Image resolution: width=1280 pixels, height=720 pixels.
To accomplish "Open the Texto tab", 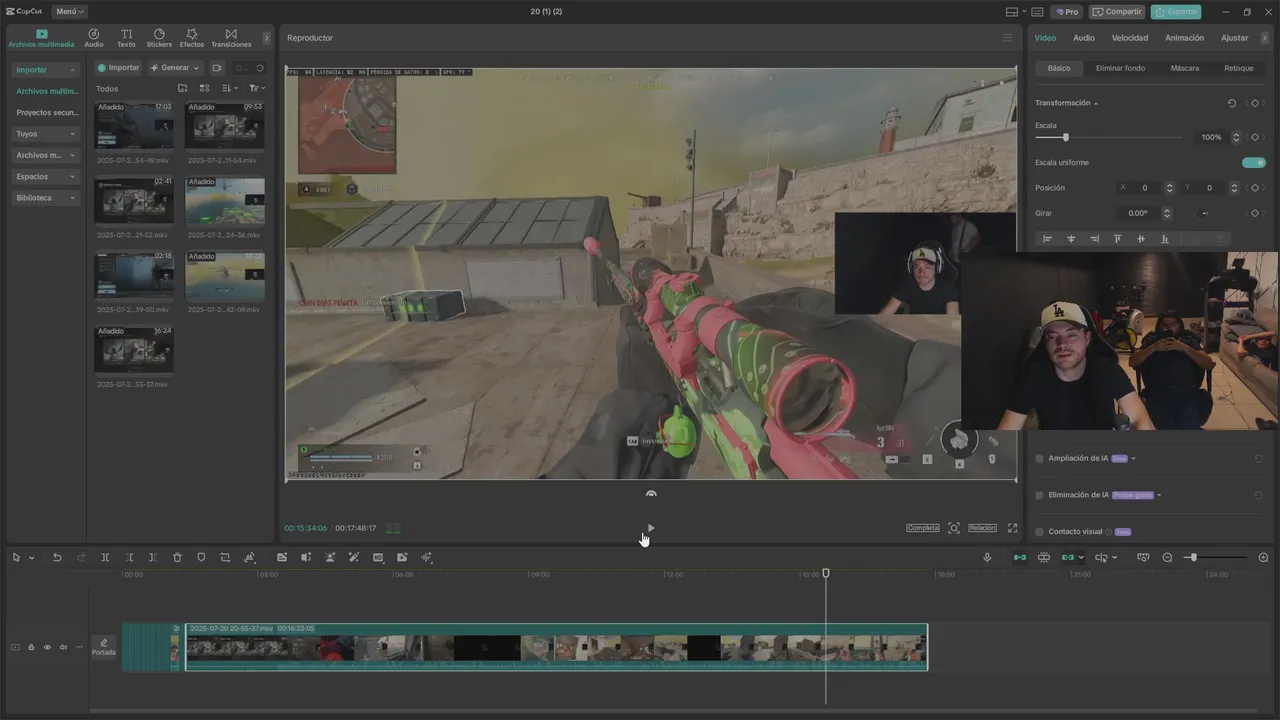I will click(x=126, y=38).
